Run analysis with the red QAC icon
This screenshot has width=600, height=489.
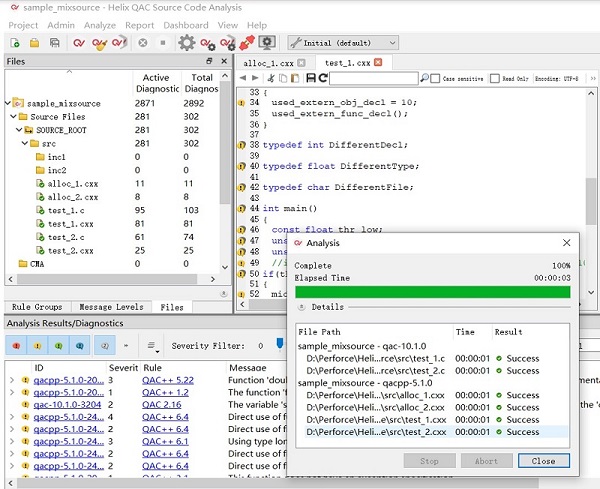pos(79,43)
